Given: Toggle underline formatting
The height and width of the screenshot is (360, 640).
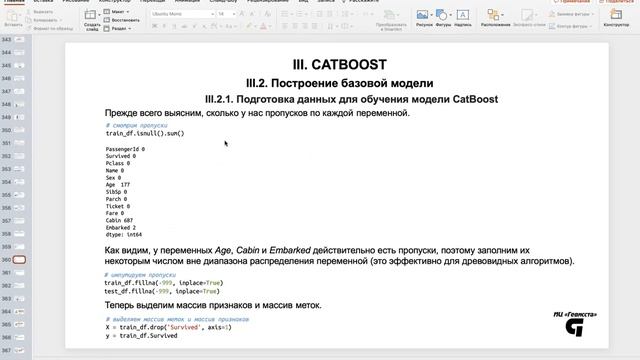Looking at the screenshot, I should pyautogui.click(x=174, y=26).
